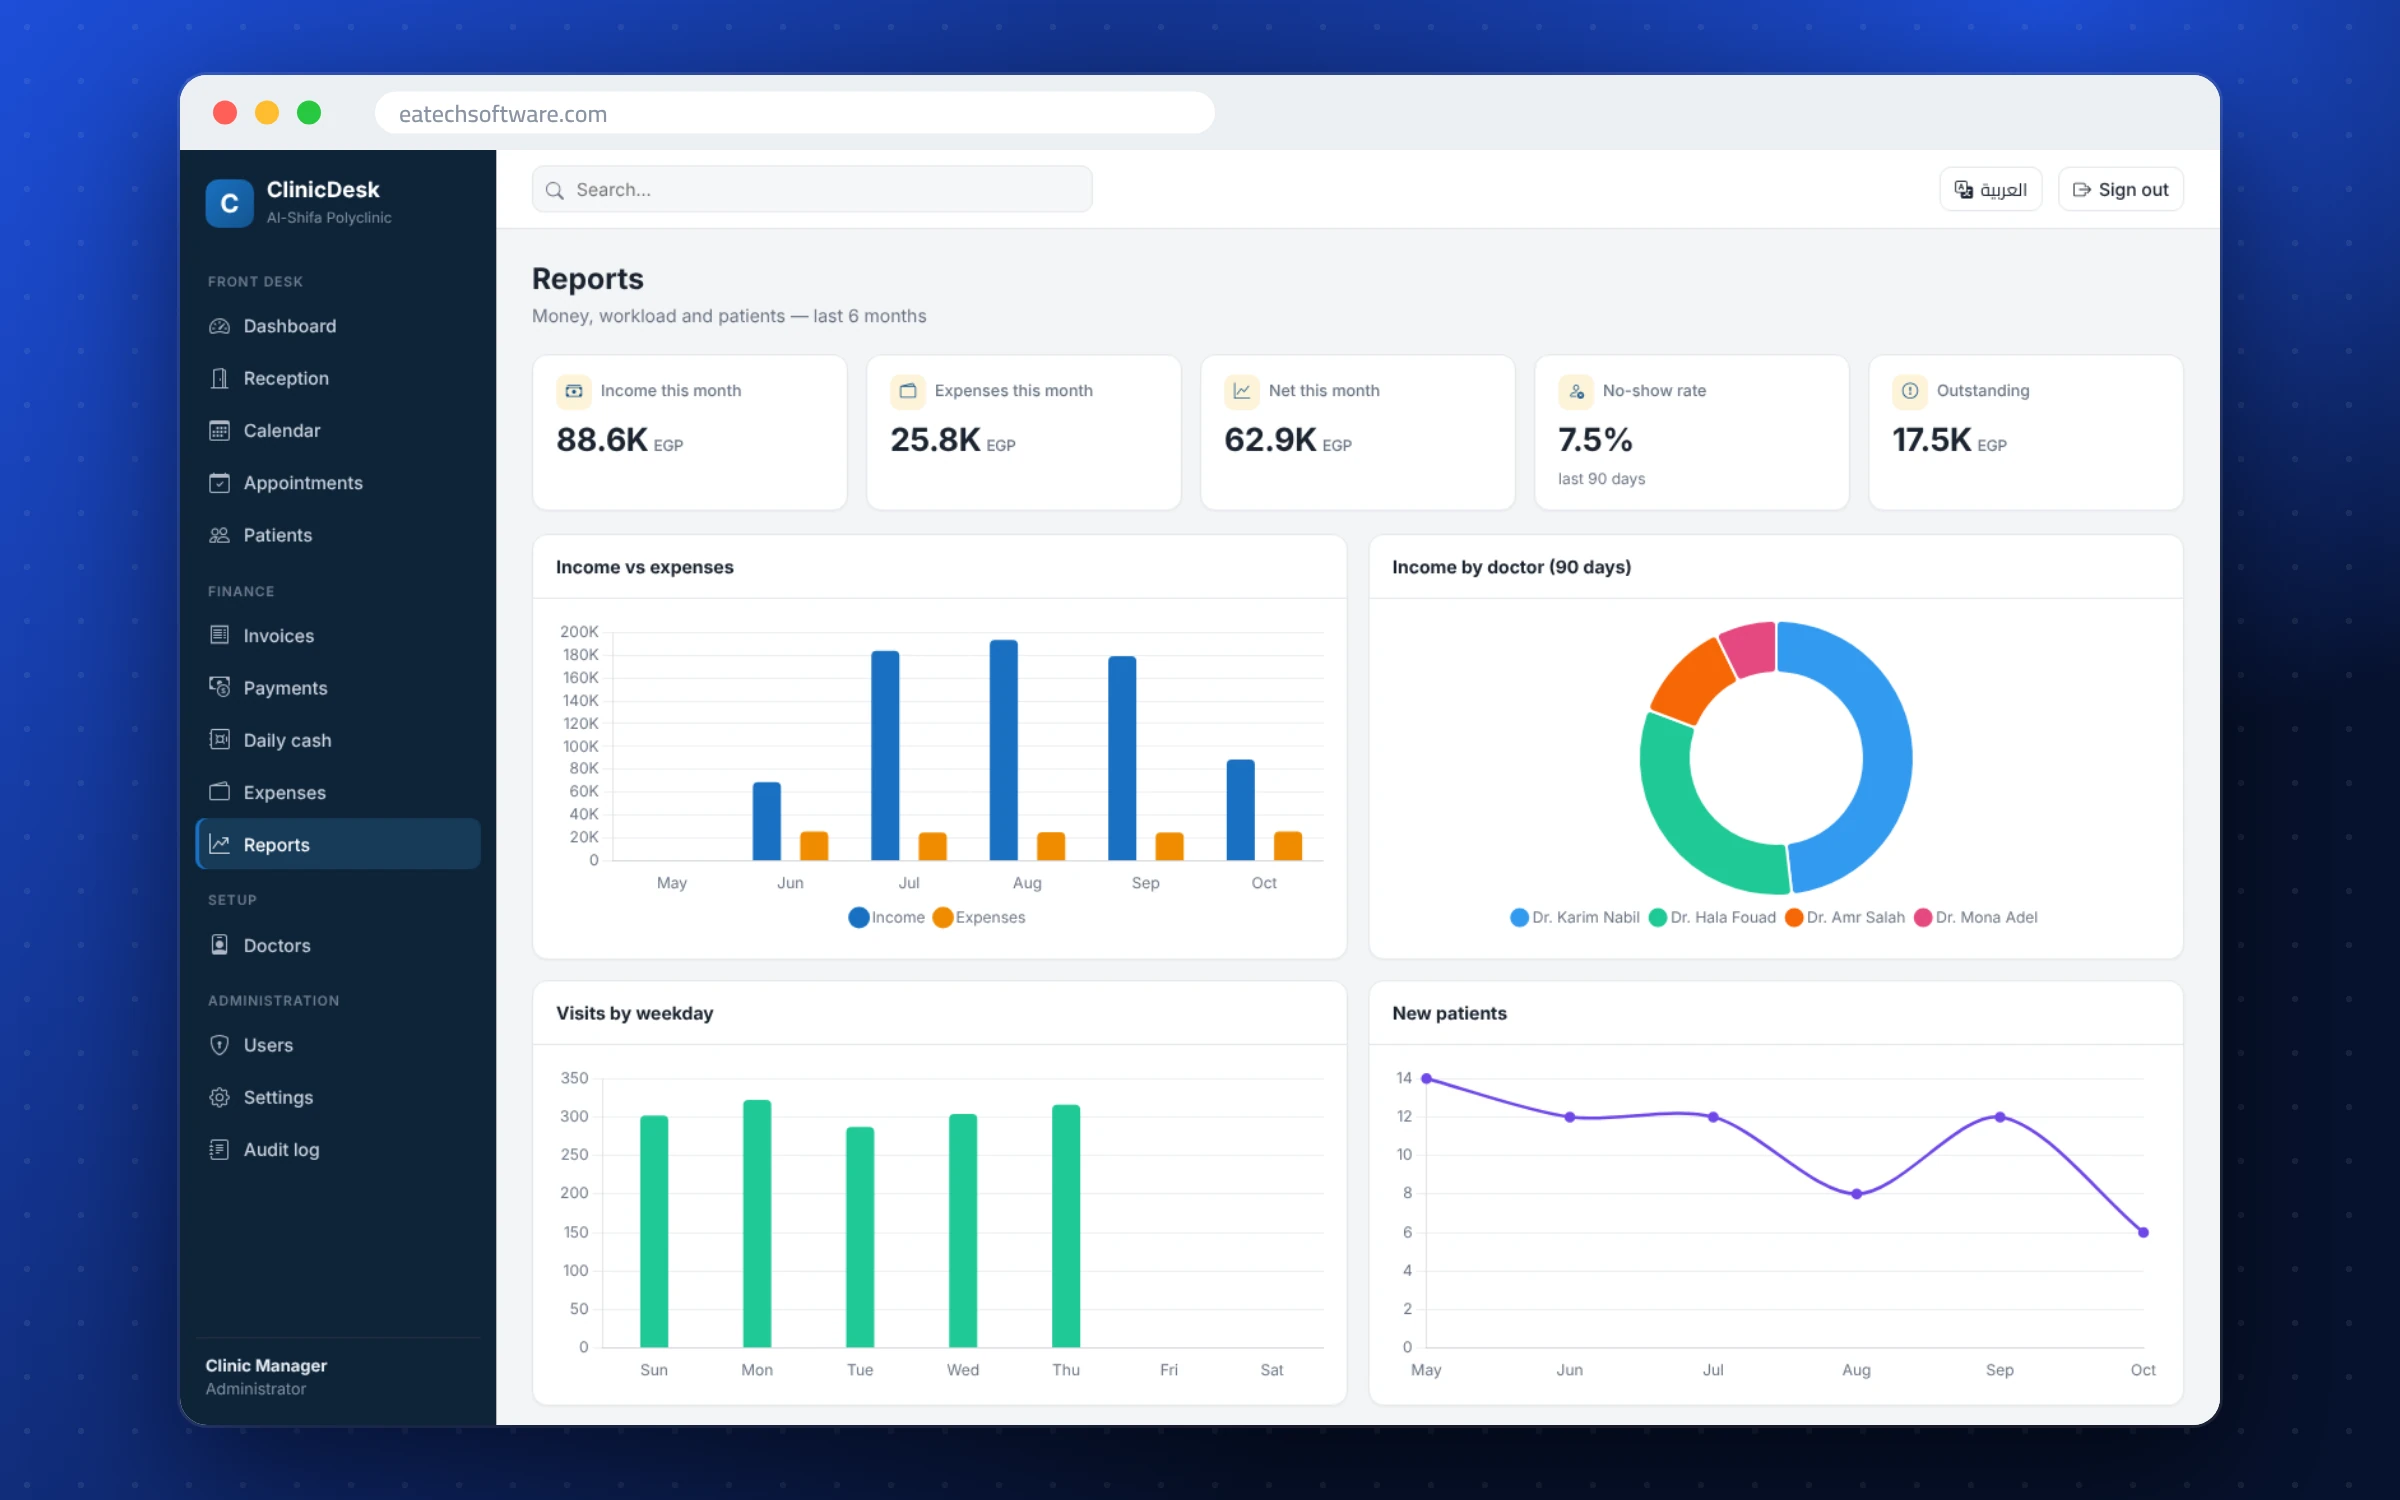Click the Reports chart icon in sidebar
Image resolution: width=2400 pixels, height=1500 pixels.
point(219,844)
